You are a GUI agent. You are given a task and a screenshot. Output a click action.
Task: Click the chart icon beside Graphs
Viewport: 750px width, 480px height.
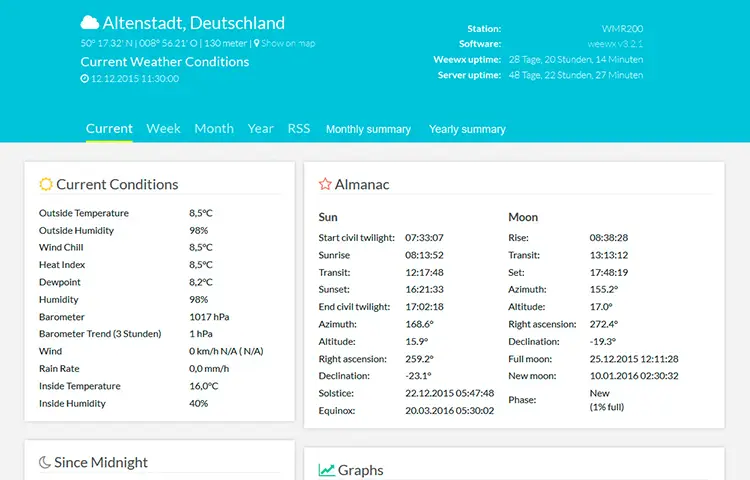[326, 470]
